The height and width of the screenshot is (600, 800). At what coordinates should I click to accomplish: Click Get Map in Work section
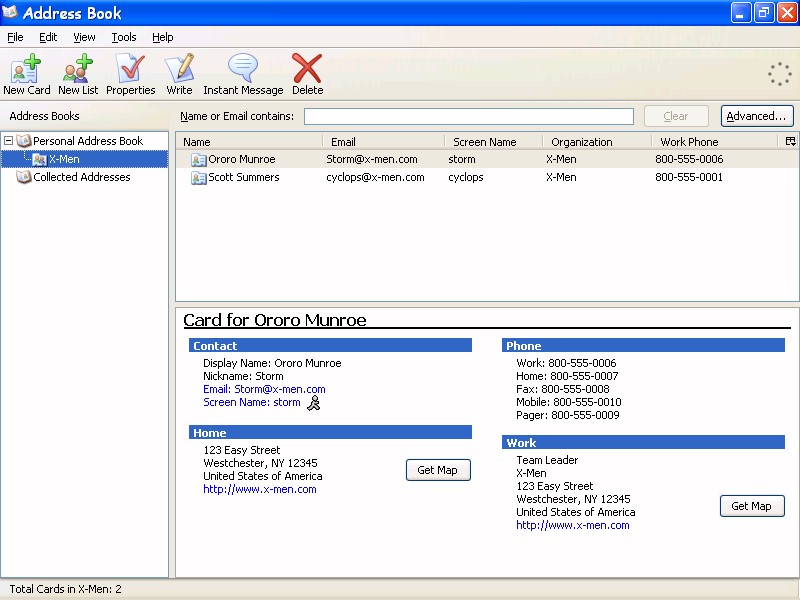pyautogui.click(x=752, y=506)
